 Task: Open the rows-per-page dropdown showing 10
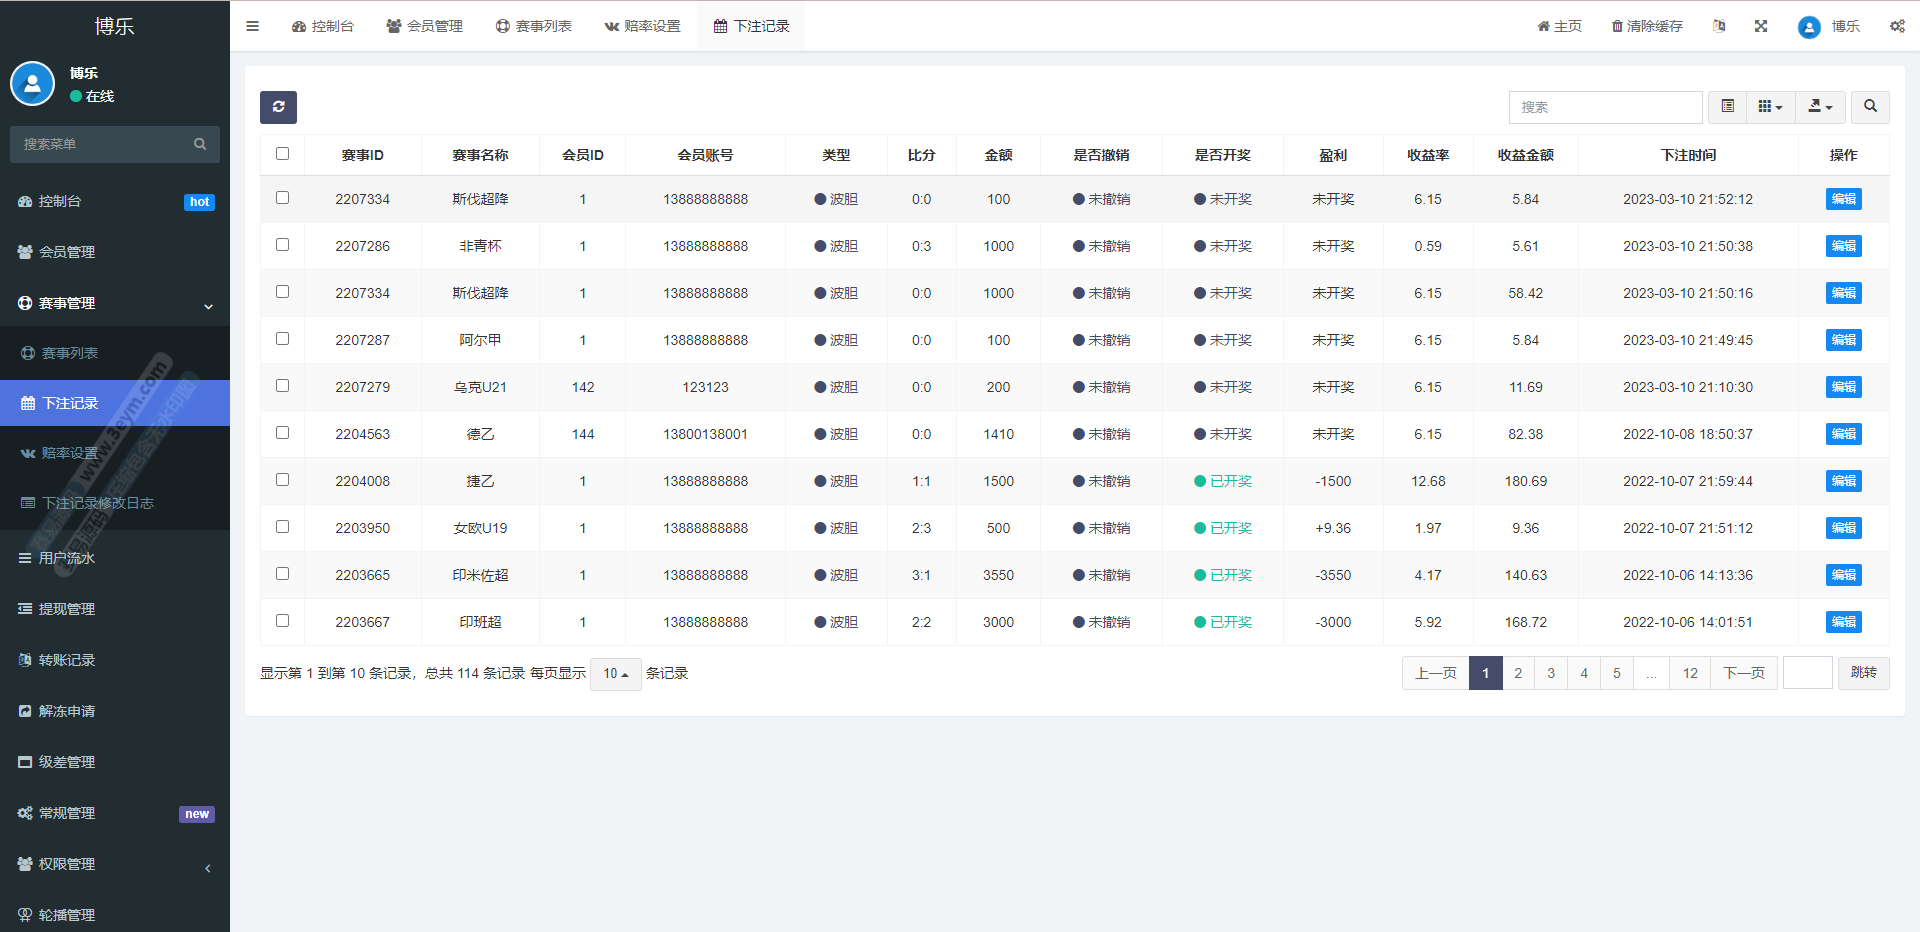pyautogui.click(x=615, y=674)
